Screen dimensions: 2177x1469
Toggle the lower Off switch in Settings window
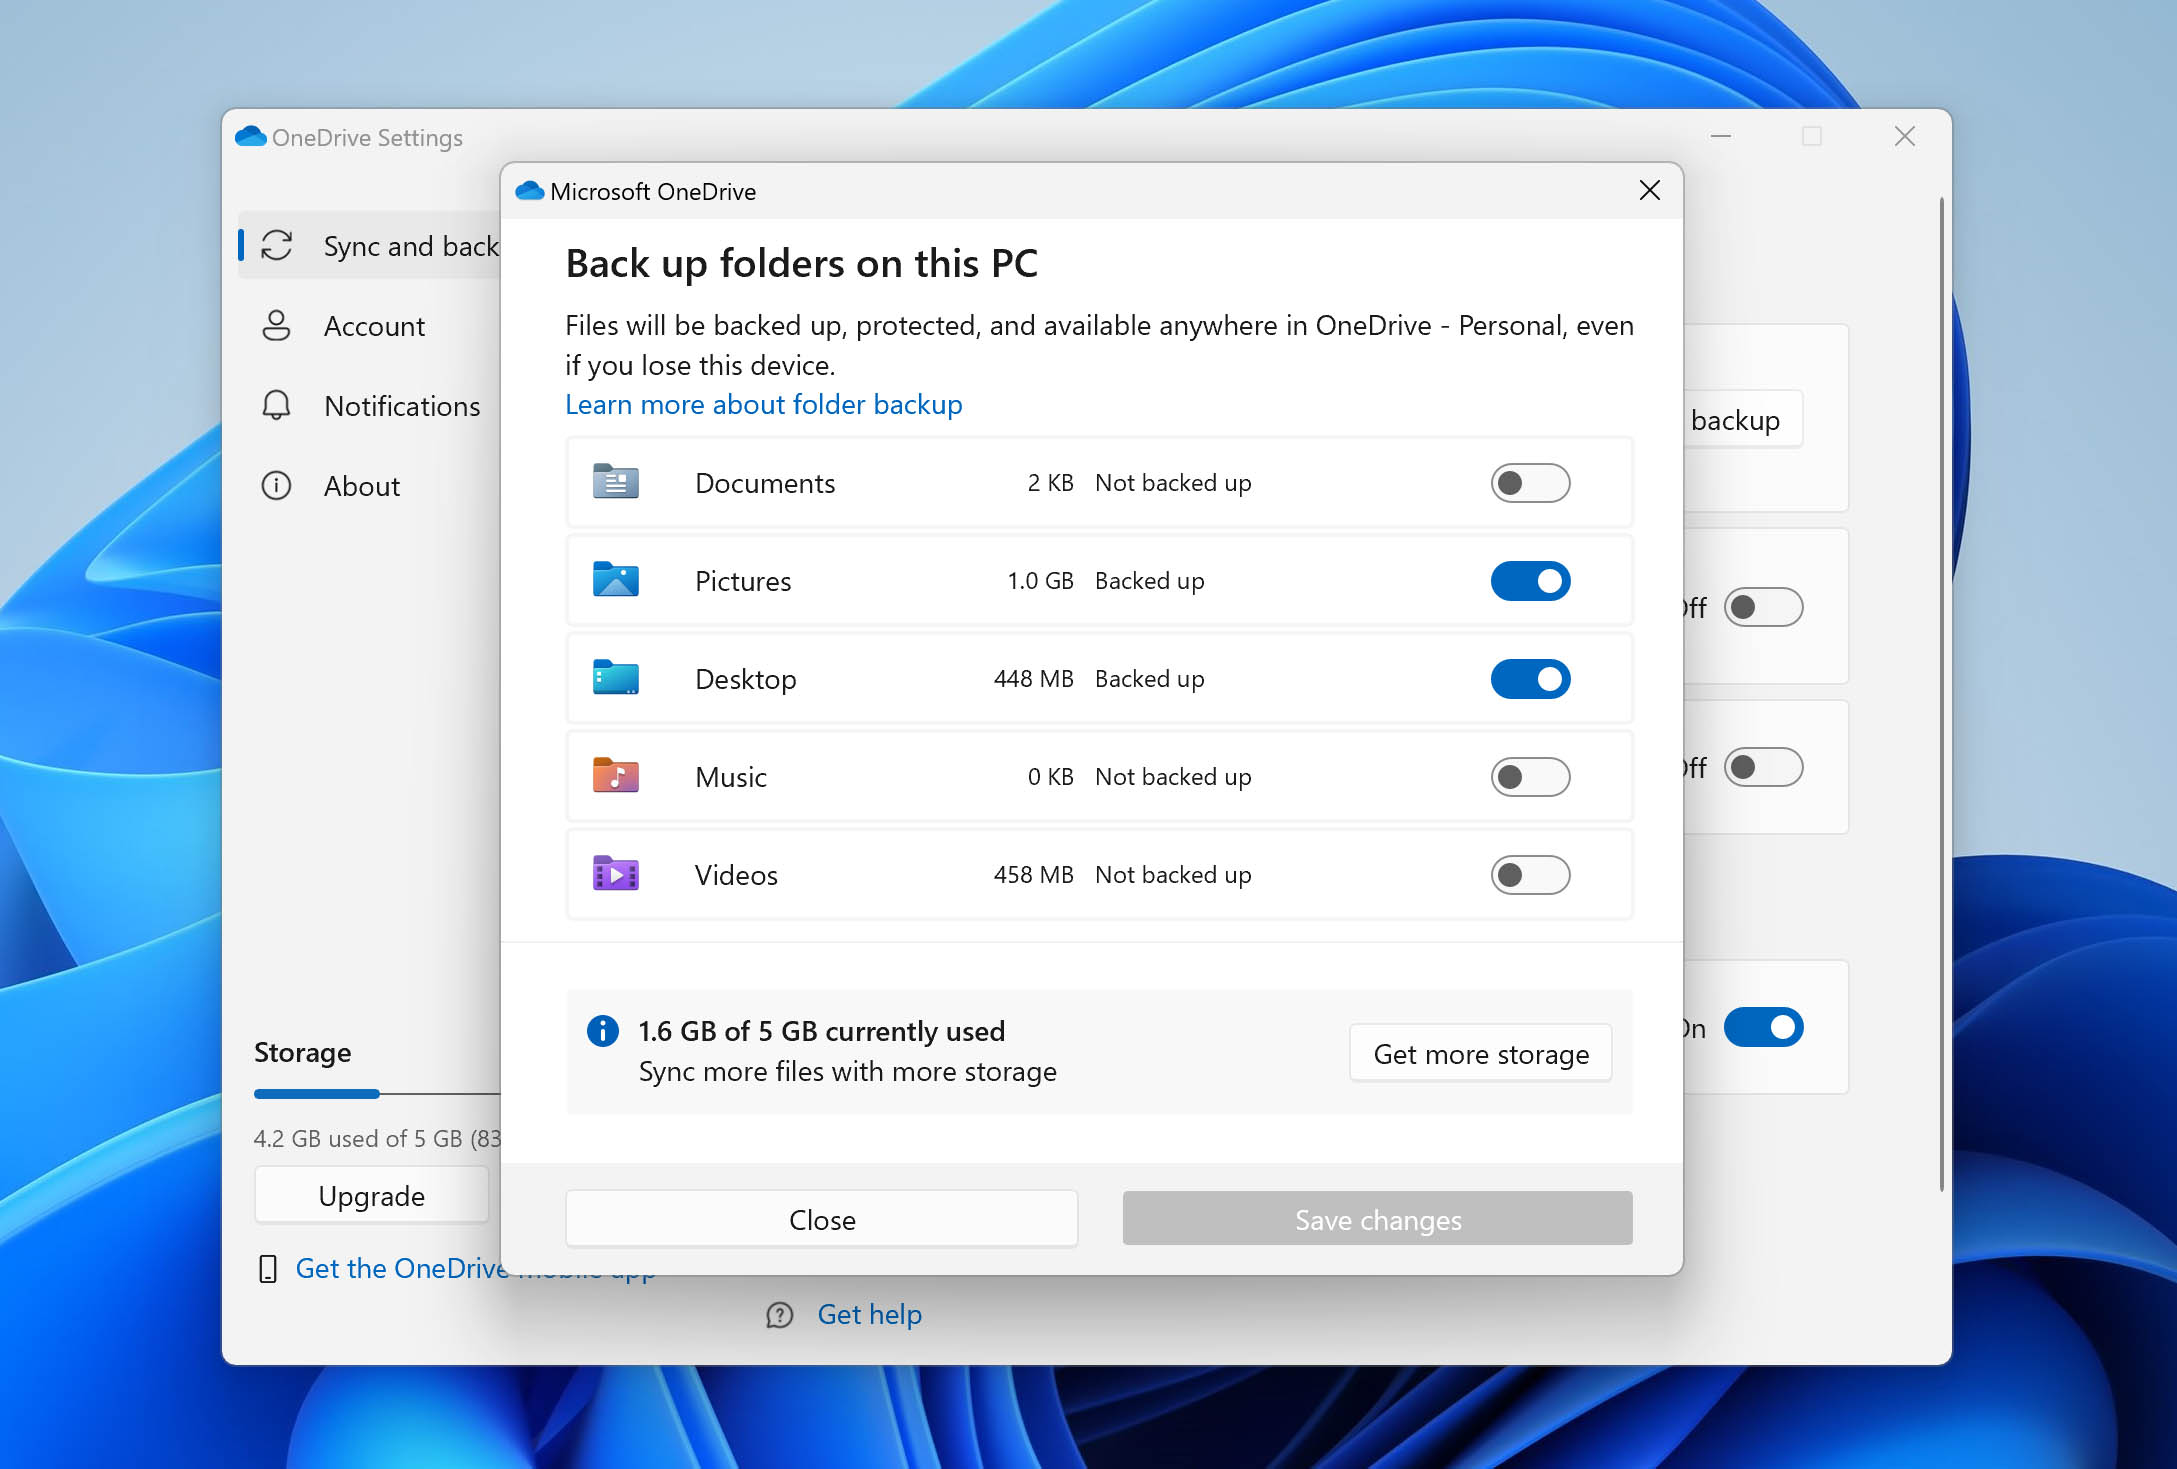coord(1763,767)
